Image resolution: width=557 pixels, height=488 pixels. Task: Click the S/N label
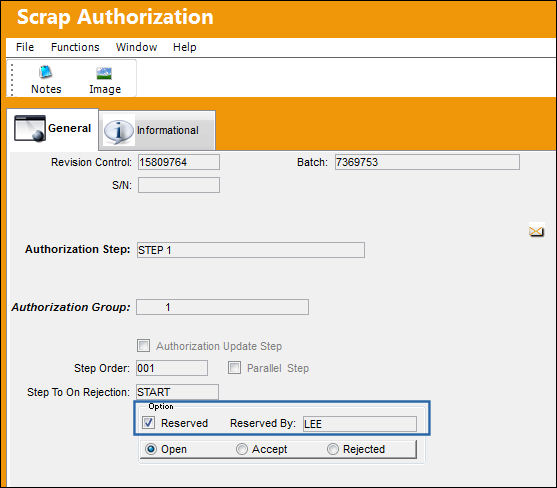pos(122,185)
